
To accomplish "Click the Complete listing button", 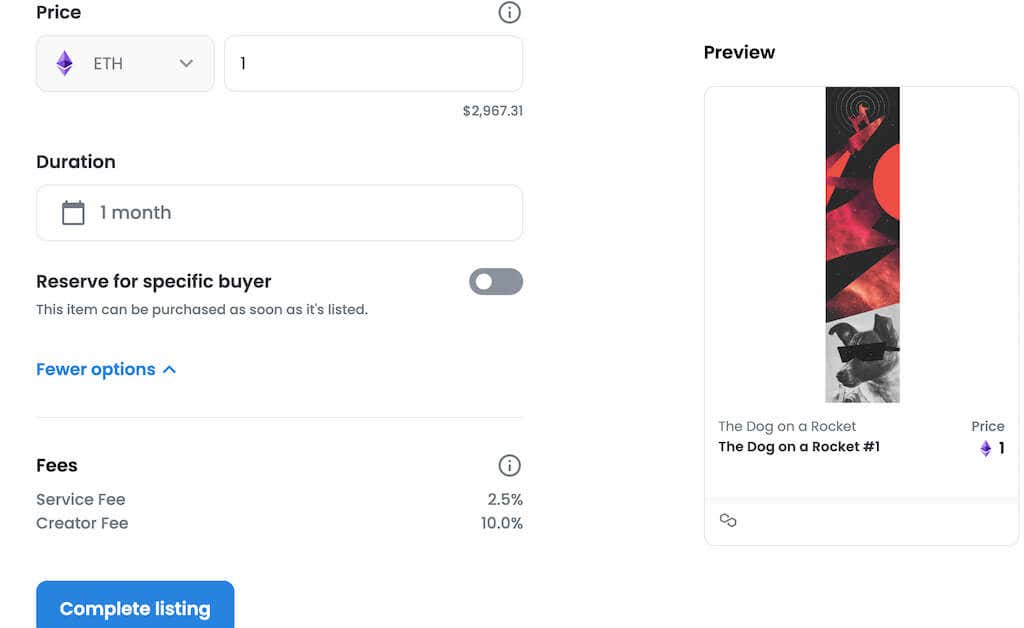I will 135,608.
